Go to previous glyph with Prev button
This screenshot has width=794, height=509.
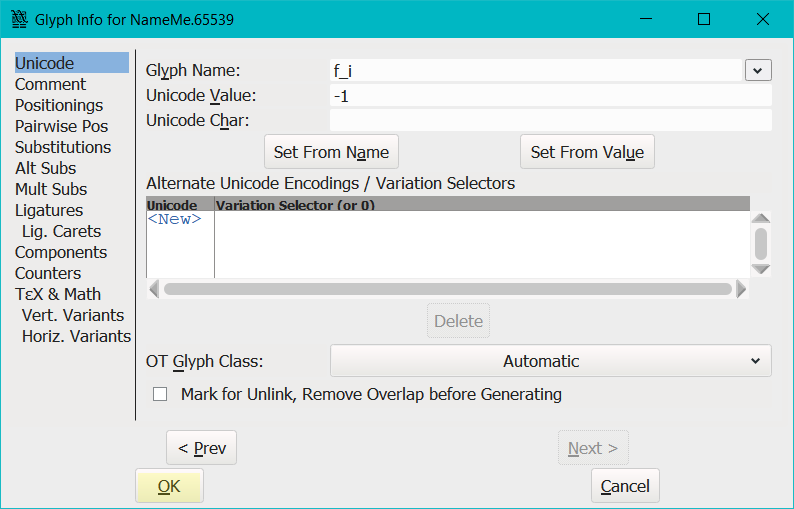(x=202, y=448)
